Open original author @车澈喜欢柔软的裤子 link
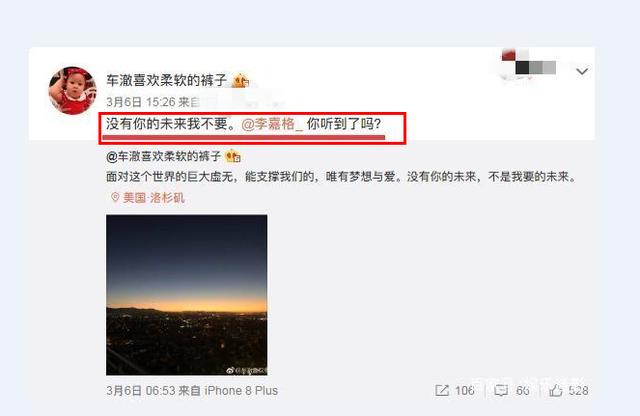 pos(164,156)
